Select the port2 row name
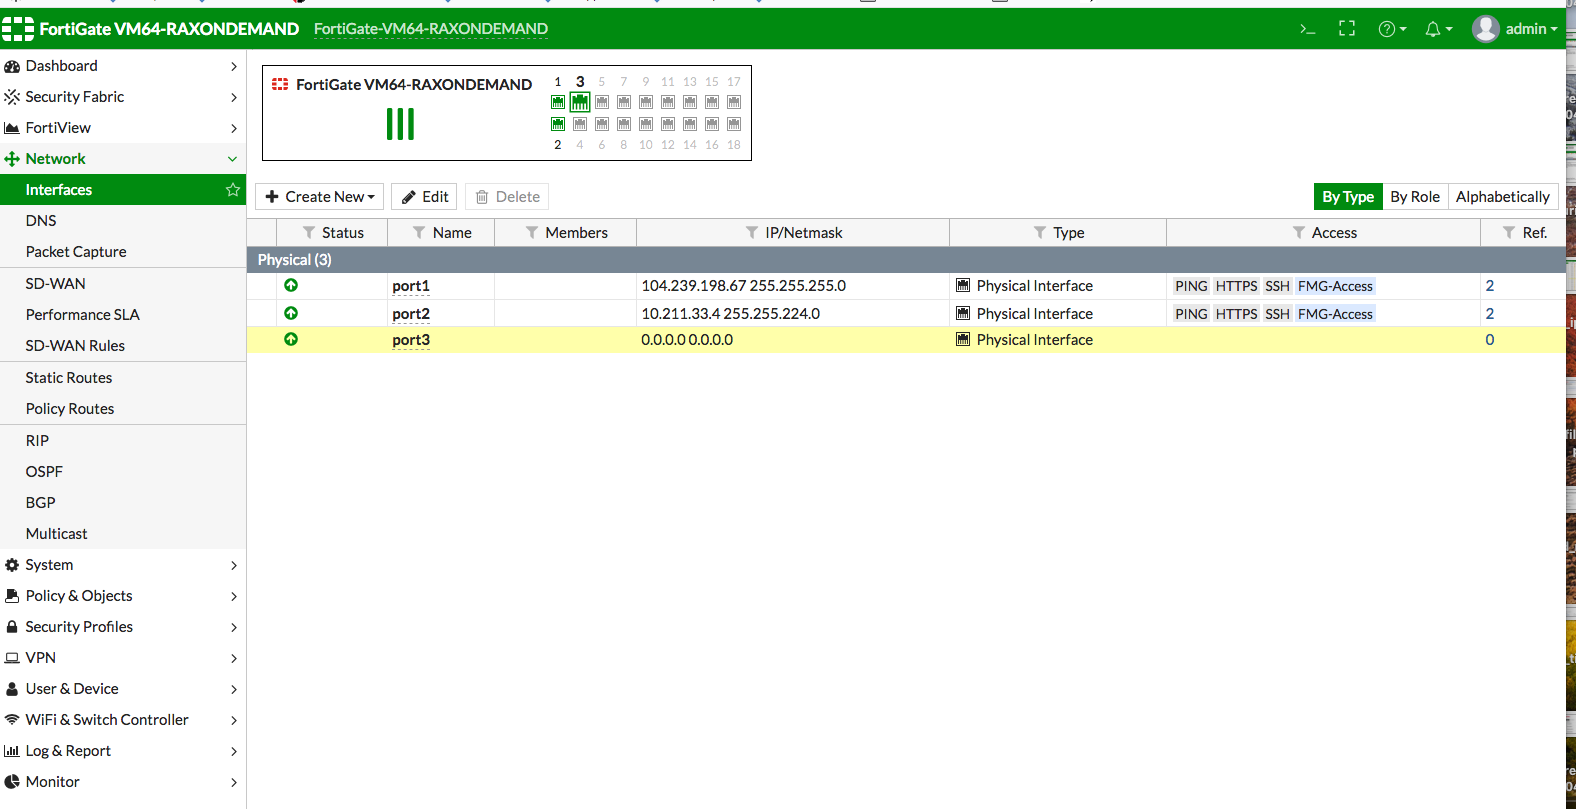 pyautogui.click(x=411, y=314)
